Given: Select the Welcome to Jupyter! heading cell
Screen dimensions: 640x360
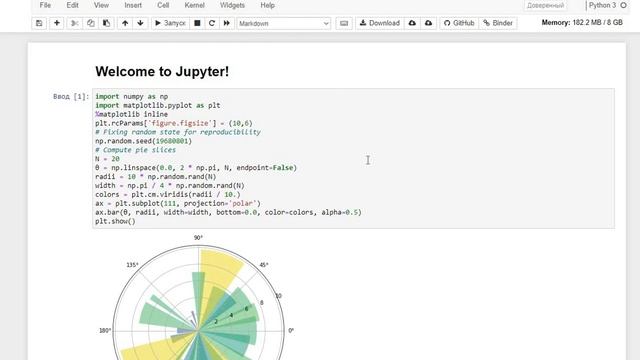Looking at the screenshot, I should point(162,71).
